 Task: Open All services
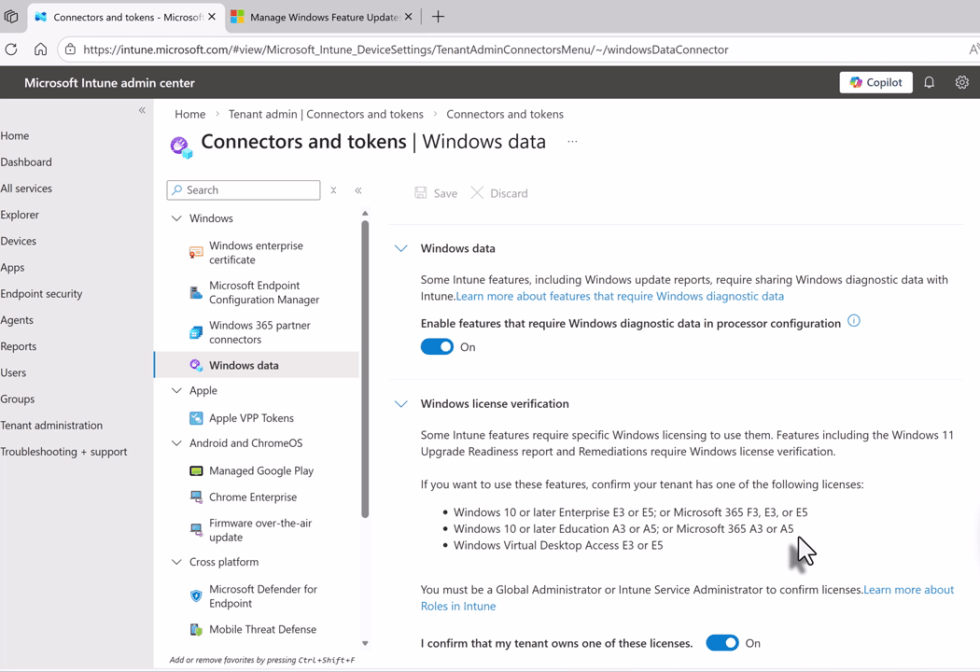pos(26,188)
